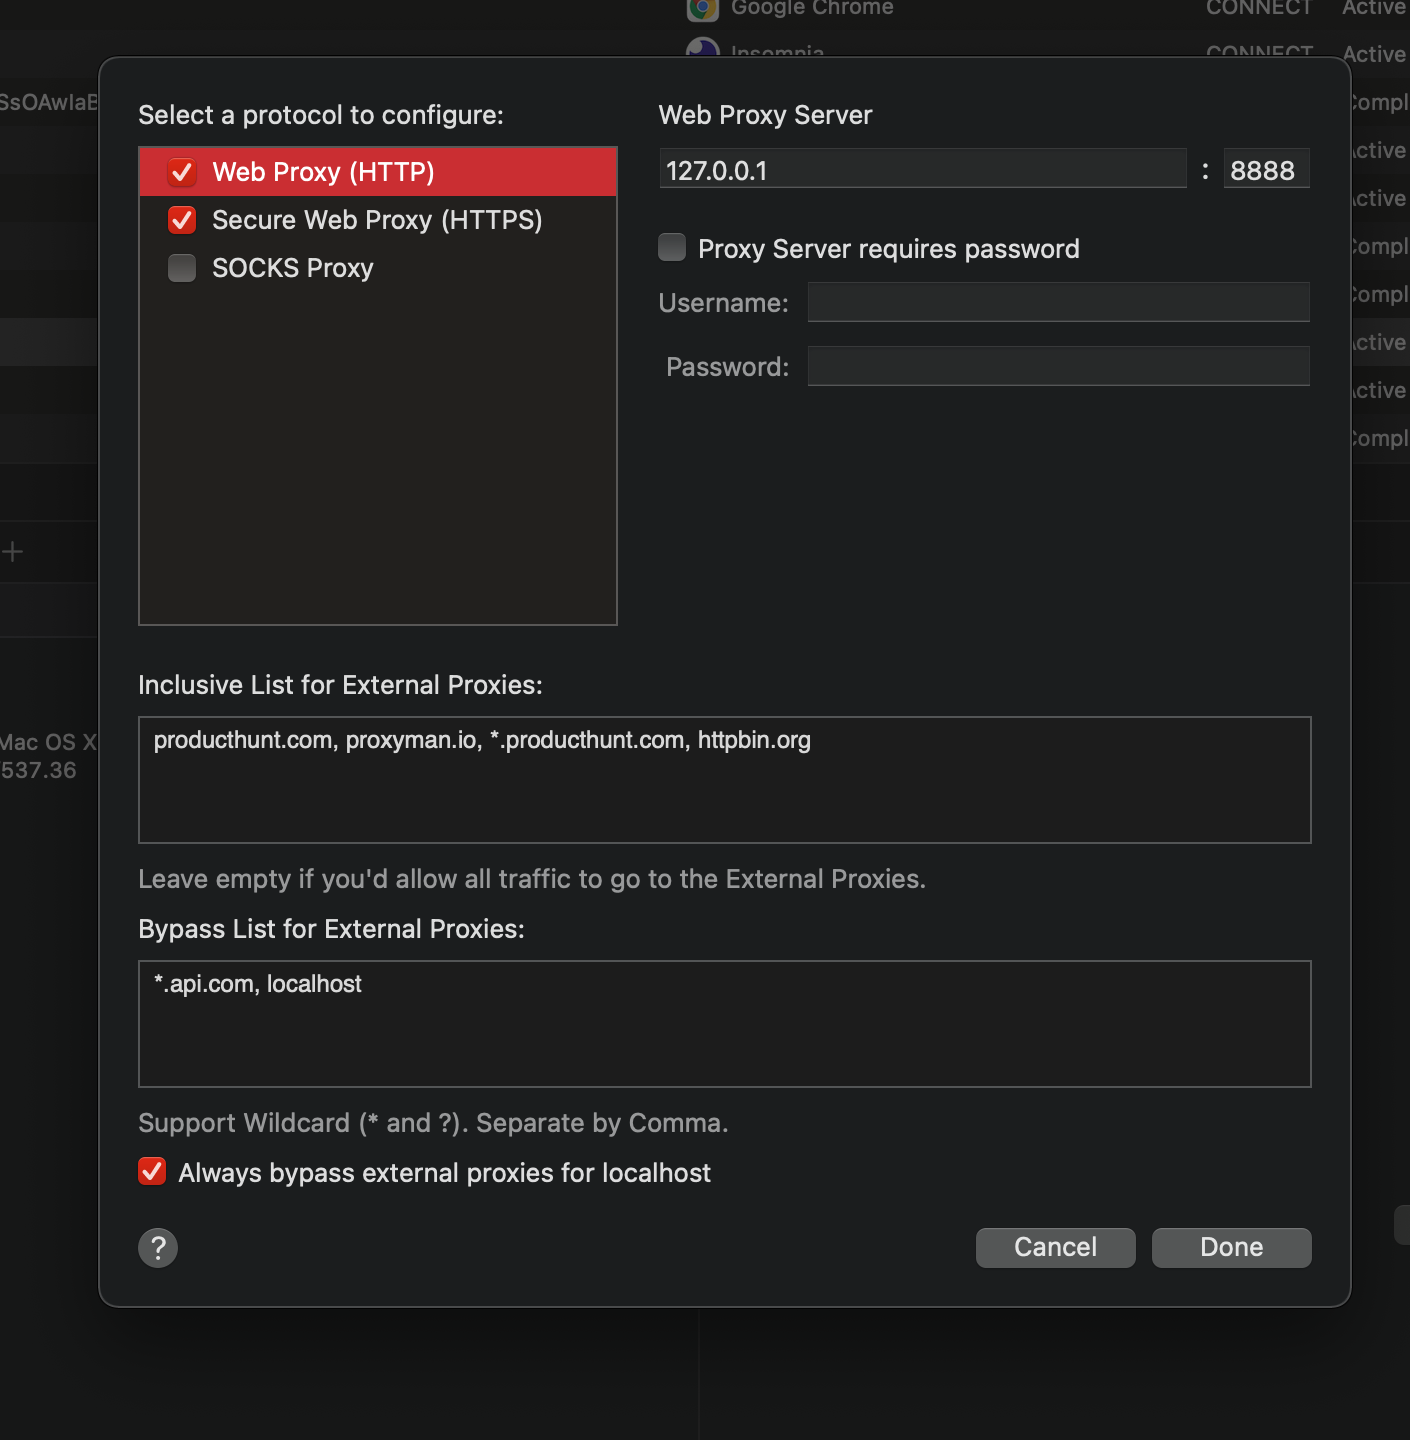This screenshot has width=1410, height=1440.
Task: Enable the SOCKS Proxy checkbox
Action: [182, 268]
